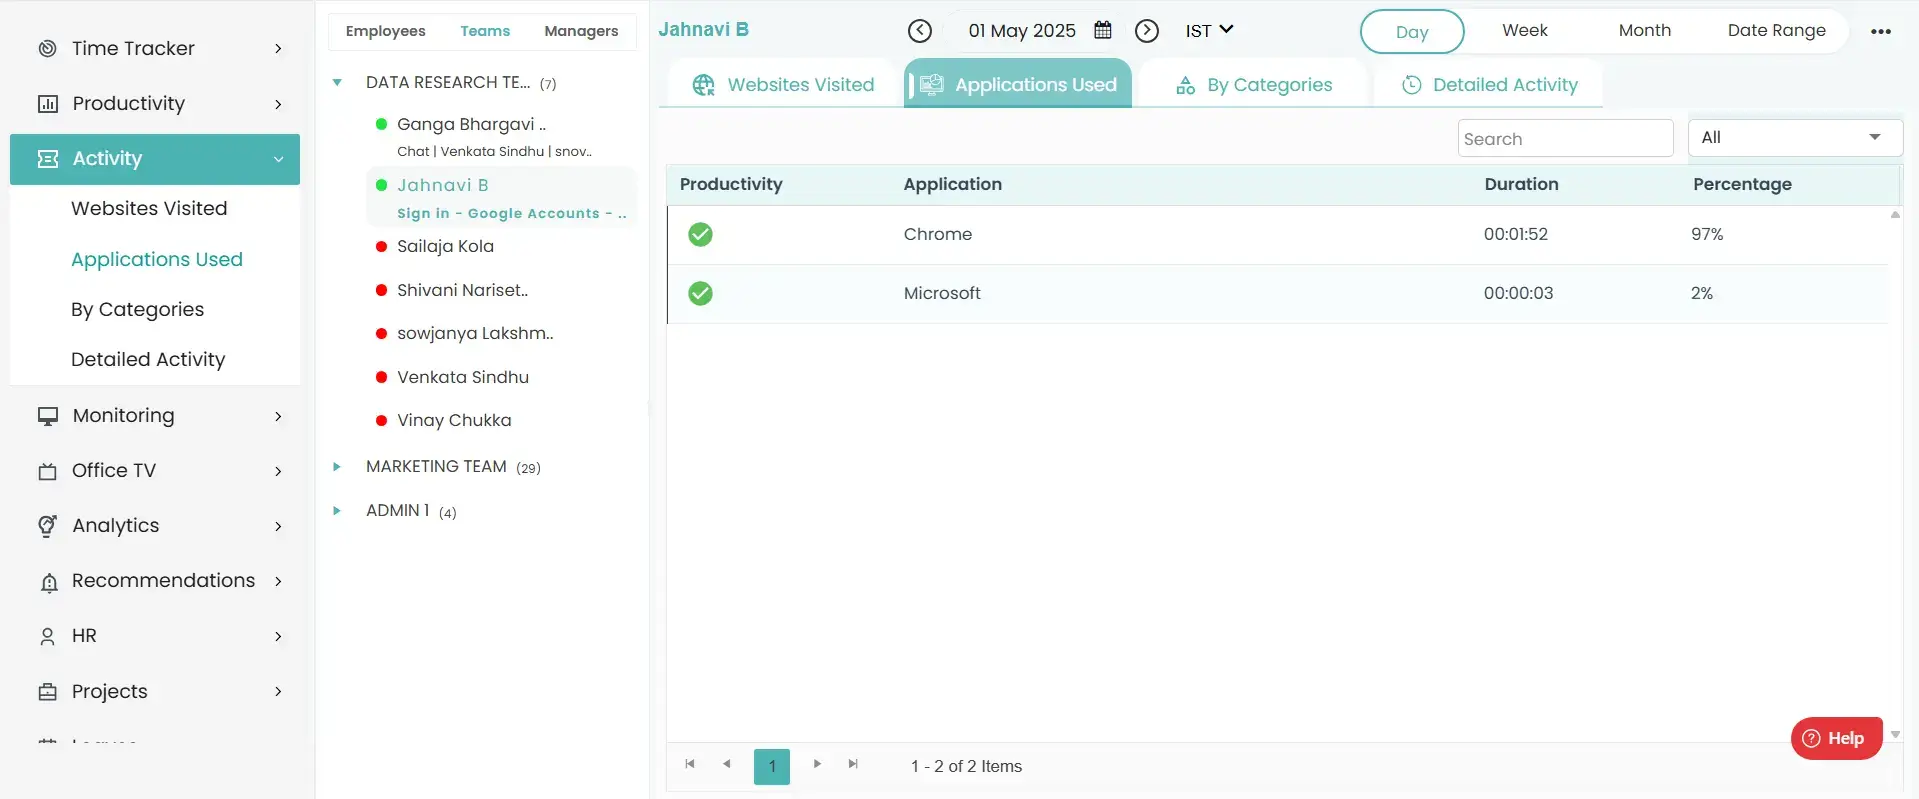Expand the Time Tracker menu chevron
The height and width of the screenshot is (799, 1919).
point(278,49)
